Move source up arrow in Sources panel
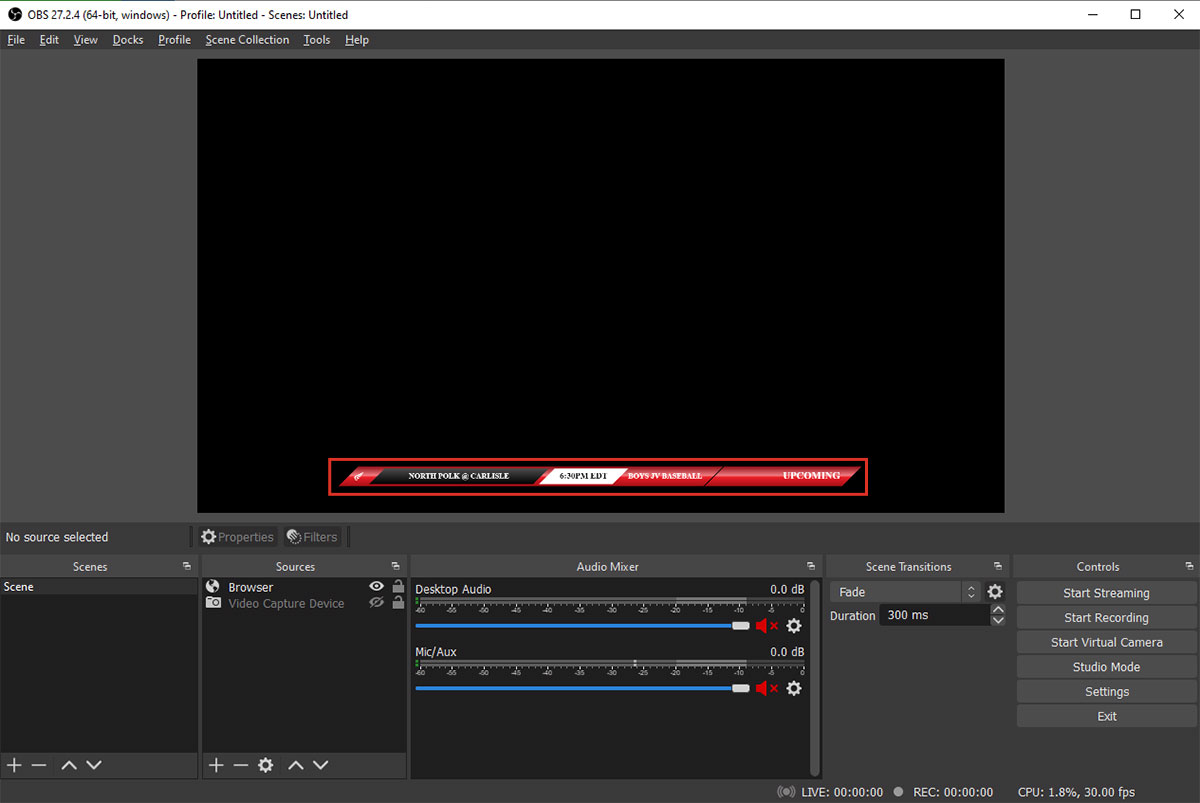The height and width of the screenshot is (803, 1200). (296, 765)
